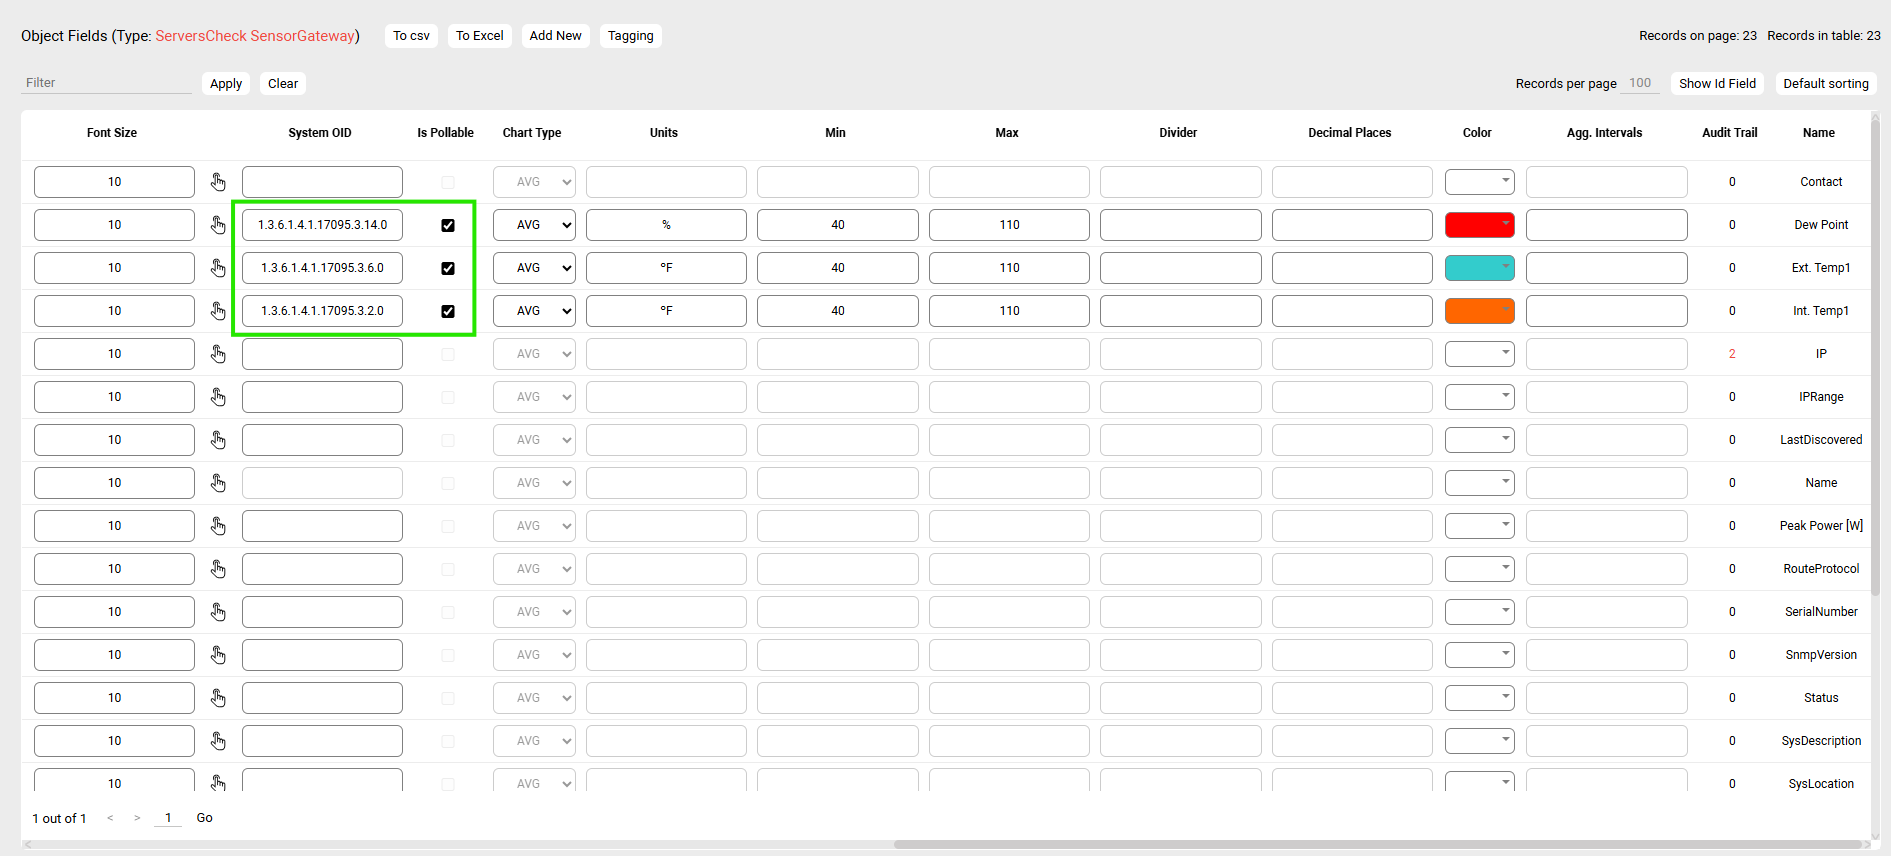1891x856 pixels.
Task: Click the hand icon in the IPRange row
Action: pos(218,397)
